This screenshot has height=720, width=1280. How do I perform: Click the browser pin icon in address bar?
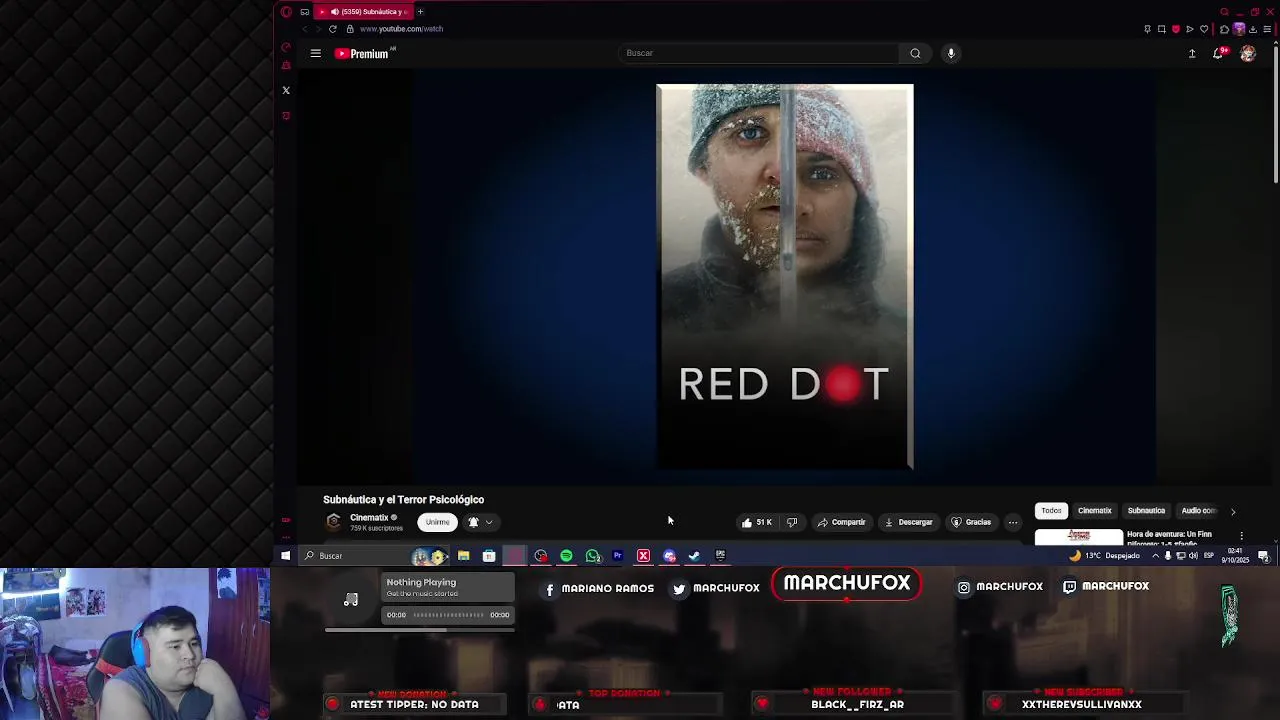pos(1147,29)
